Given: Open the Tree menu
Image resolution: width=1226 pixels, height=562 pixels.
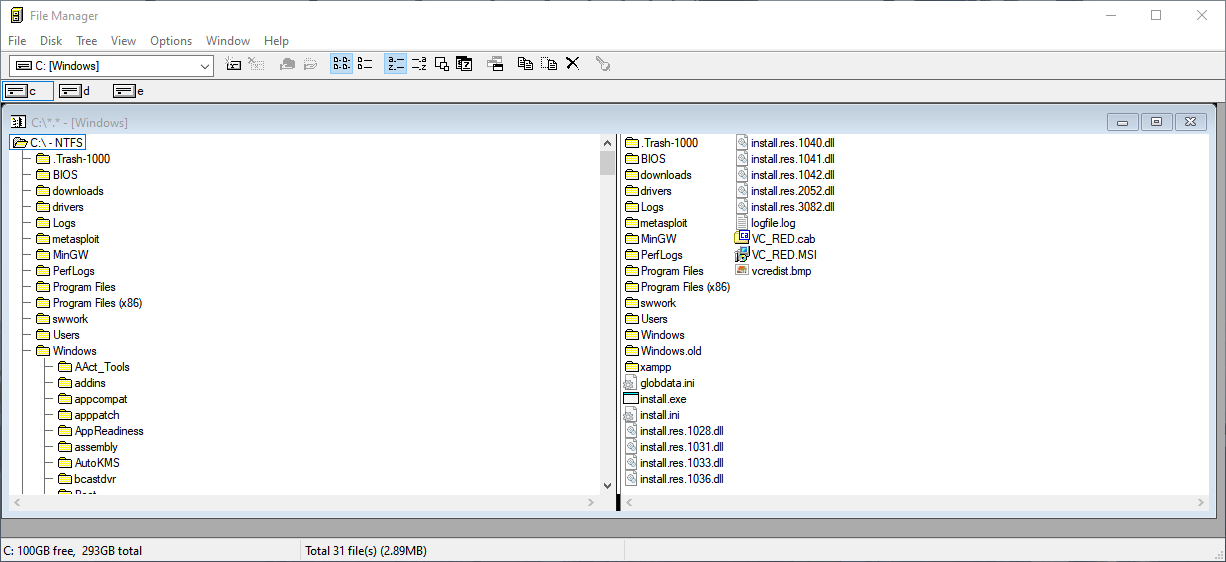Looking at the screenshot, I should coord(87,41).
